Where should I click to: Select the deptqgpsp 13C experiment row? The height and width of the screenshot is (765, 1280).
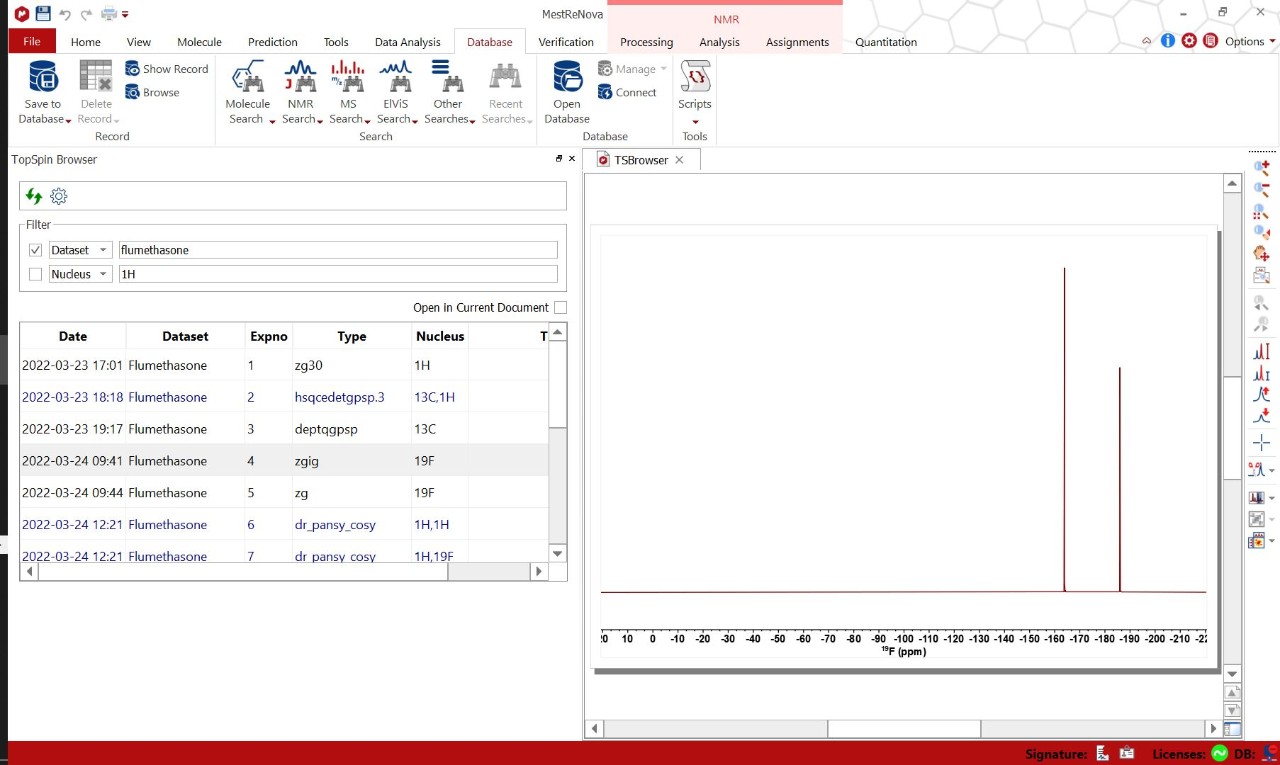[x=284, y=429]
